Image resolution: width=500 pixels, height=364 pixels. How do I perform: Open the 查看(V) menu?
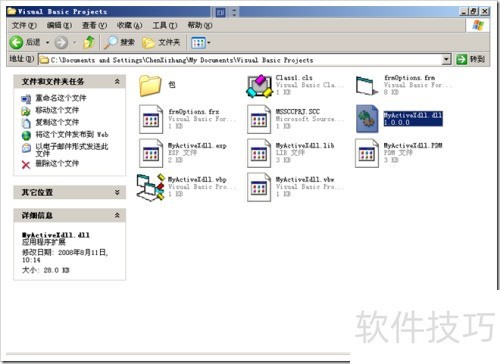pyautogui.click(x=94, y=25)
